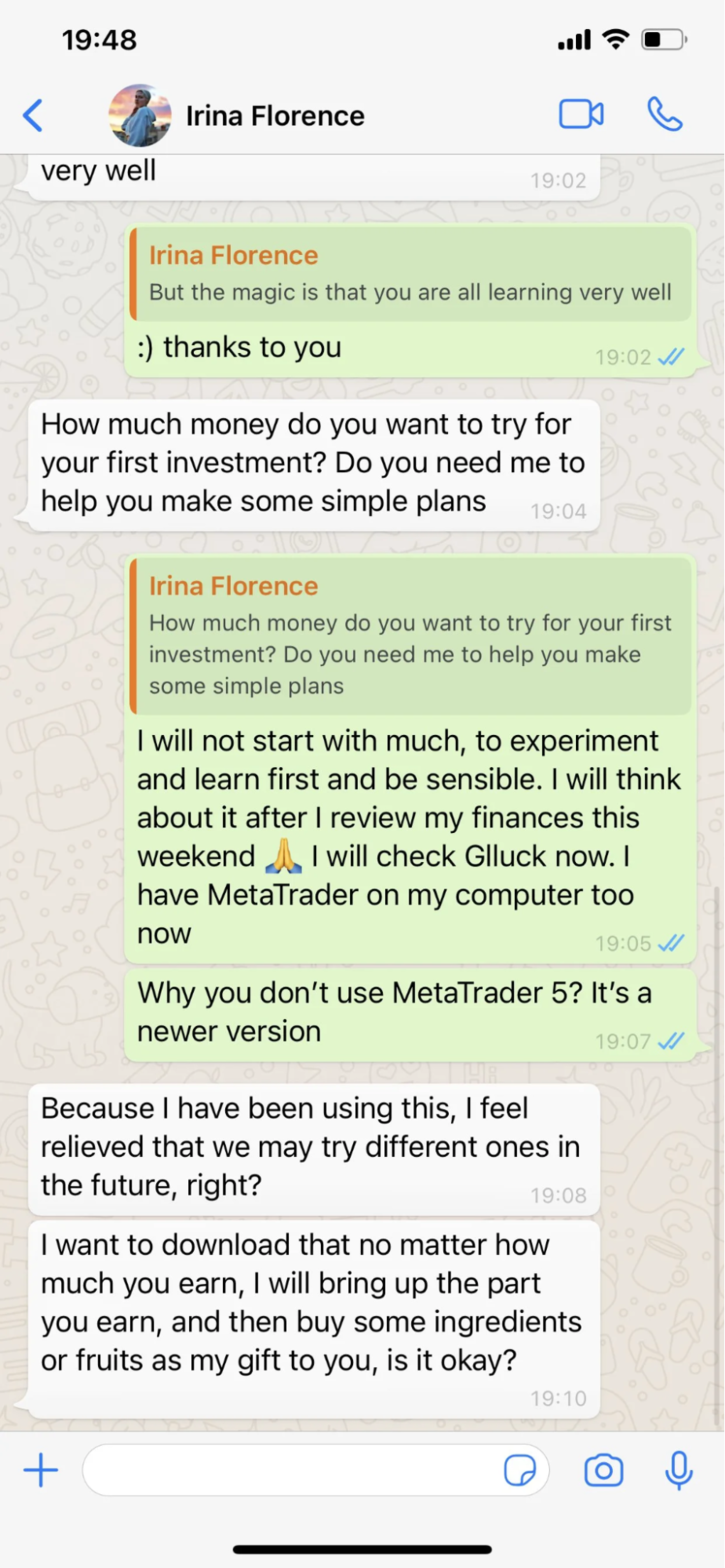The image size is (725, 1568).
Task: Start a video call with Irina Florence
Action: point(580,115)
